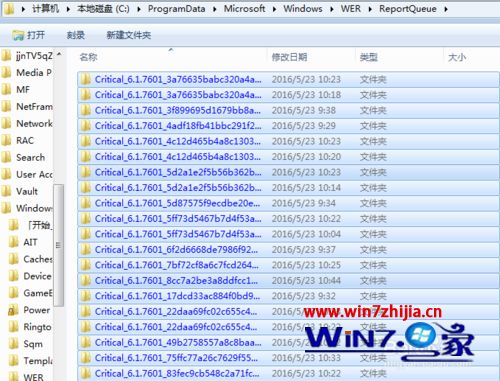The width and height of the screenshot is (500, 381).
Task: Click folder icon of Critical_6.1.7601_17dcd33ac884f0bd9 row
Action: coord(86,296)
